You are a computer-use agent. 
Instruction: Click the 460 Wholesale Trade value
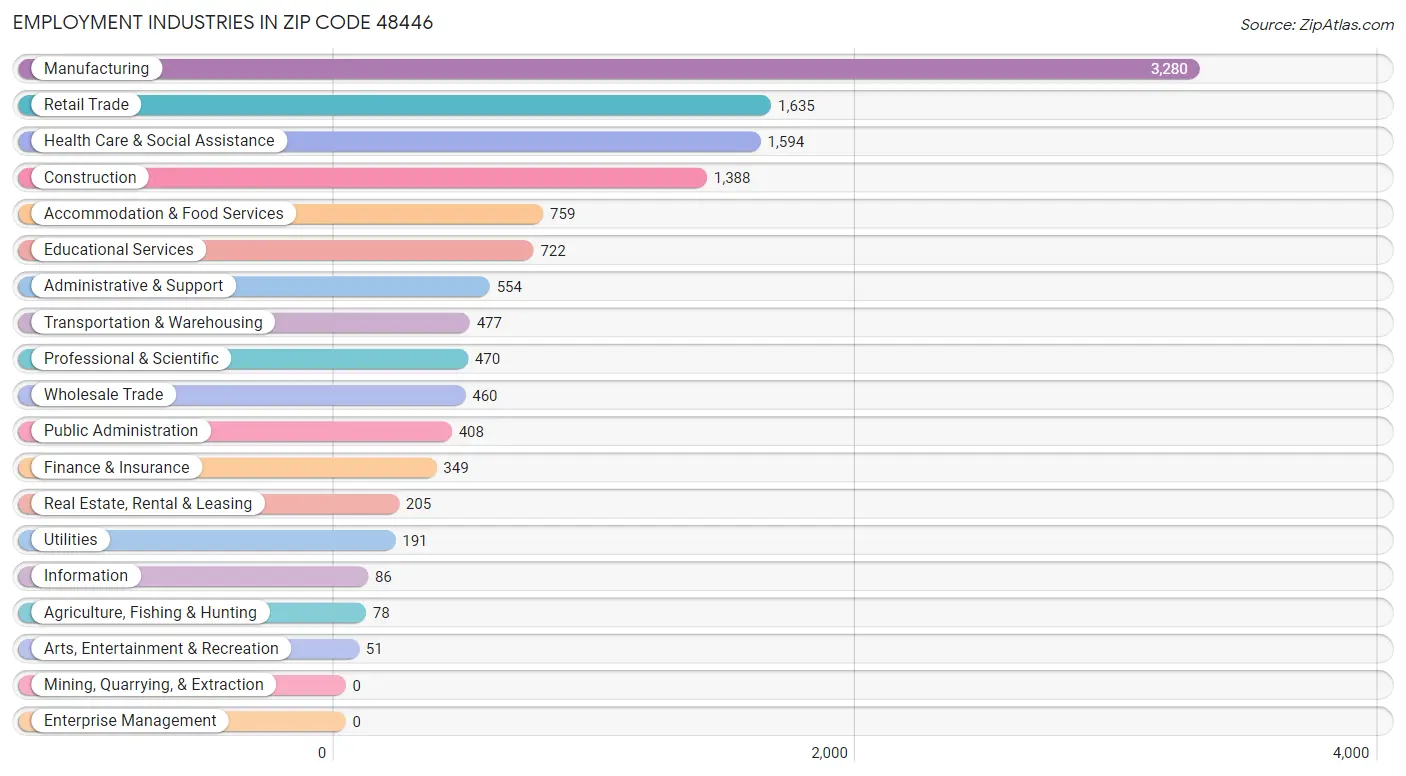pos(485,396)
